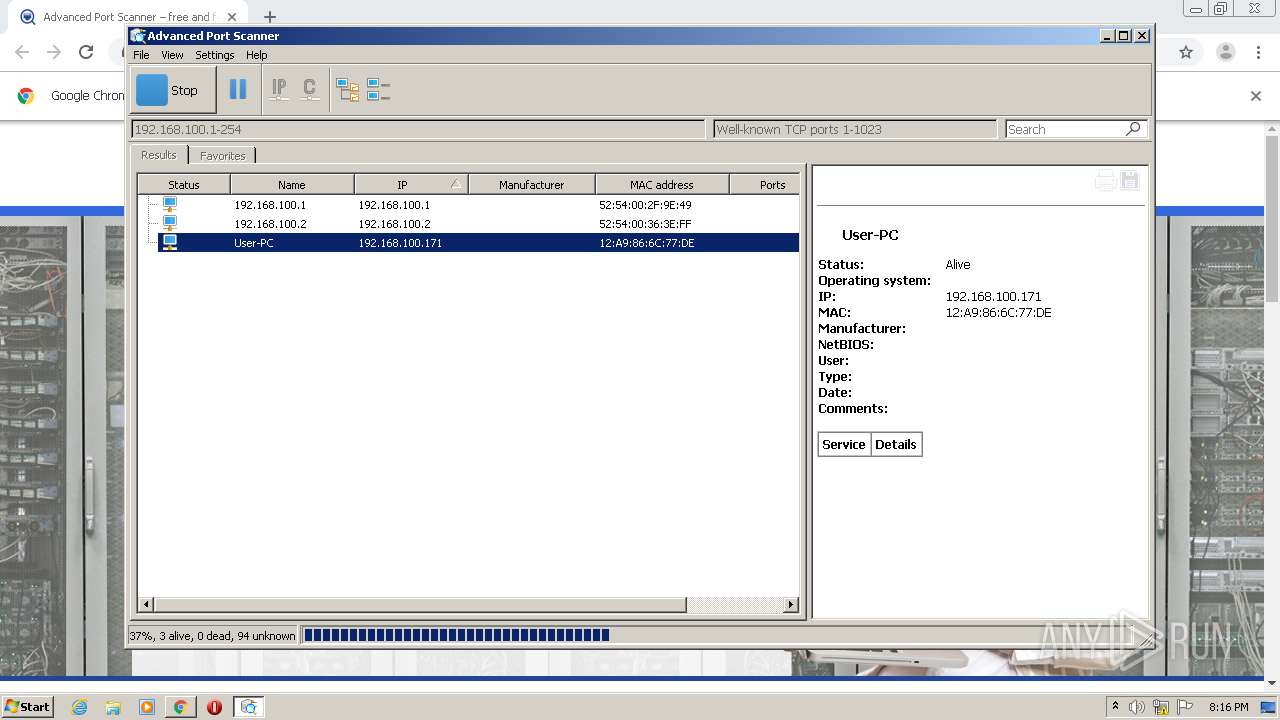Click the Well-known TCP ports 1-1023 field
This screenshot has height=720, width=1280.
click(x=855, y=129)
